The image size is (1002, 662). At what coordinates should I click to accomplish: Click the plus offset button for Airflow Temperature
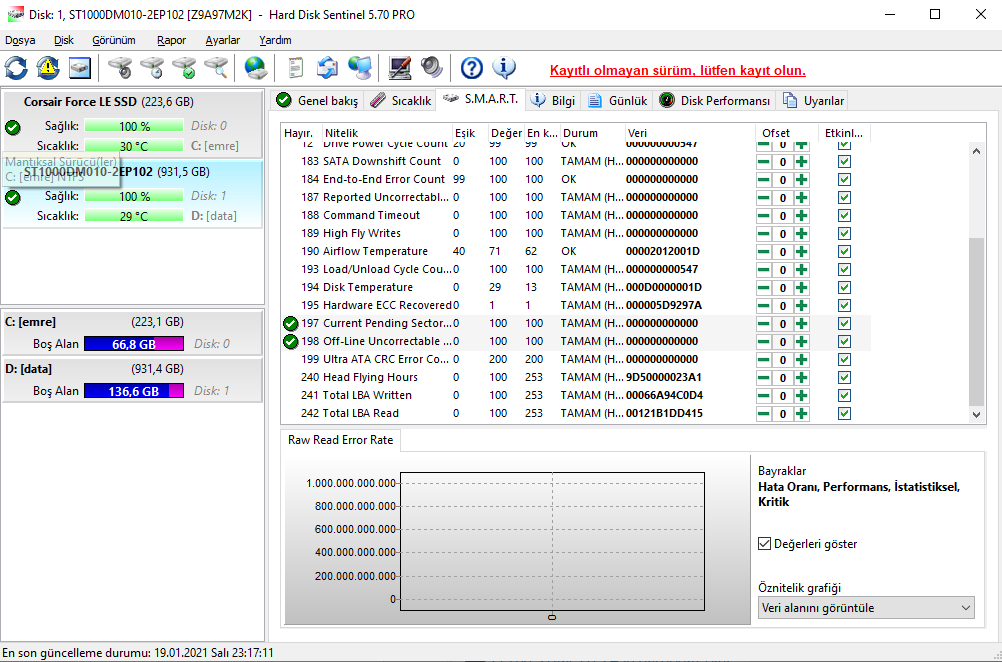coord(801,252)
